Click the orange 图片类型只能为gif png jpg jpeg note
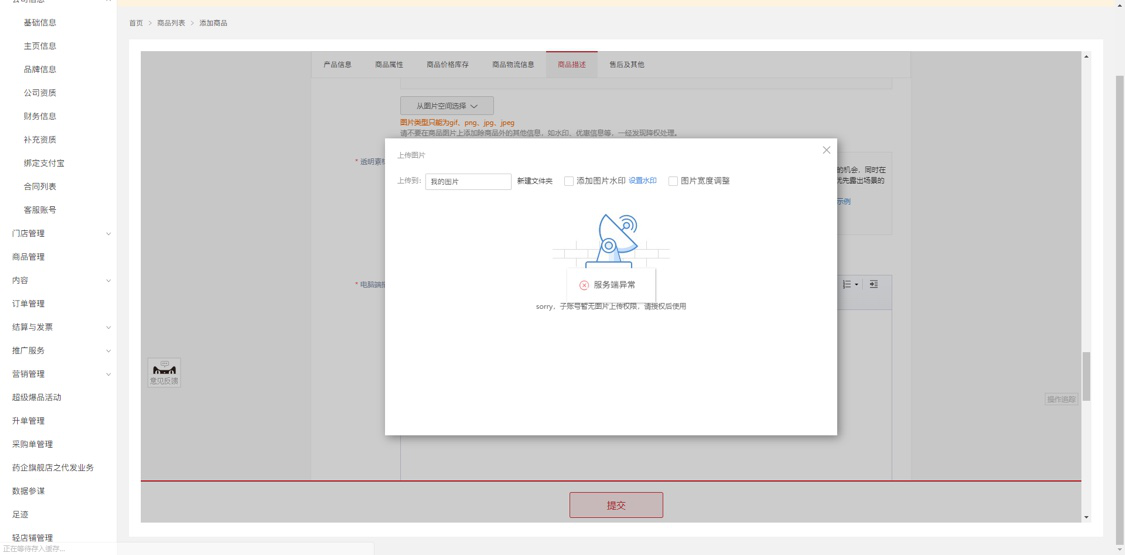Viewport: 1125px width, 555px height. point(457,123)
